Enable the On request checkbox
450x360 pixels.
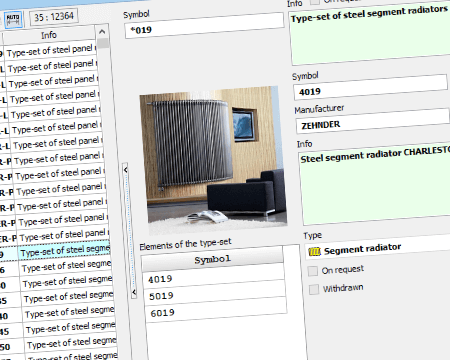coord(313,271)
